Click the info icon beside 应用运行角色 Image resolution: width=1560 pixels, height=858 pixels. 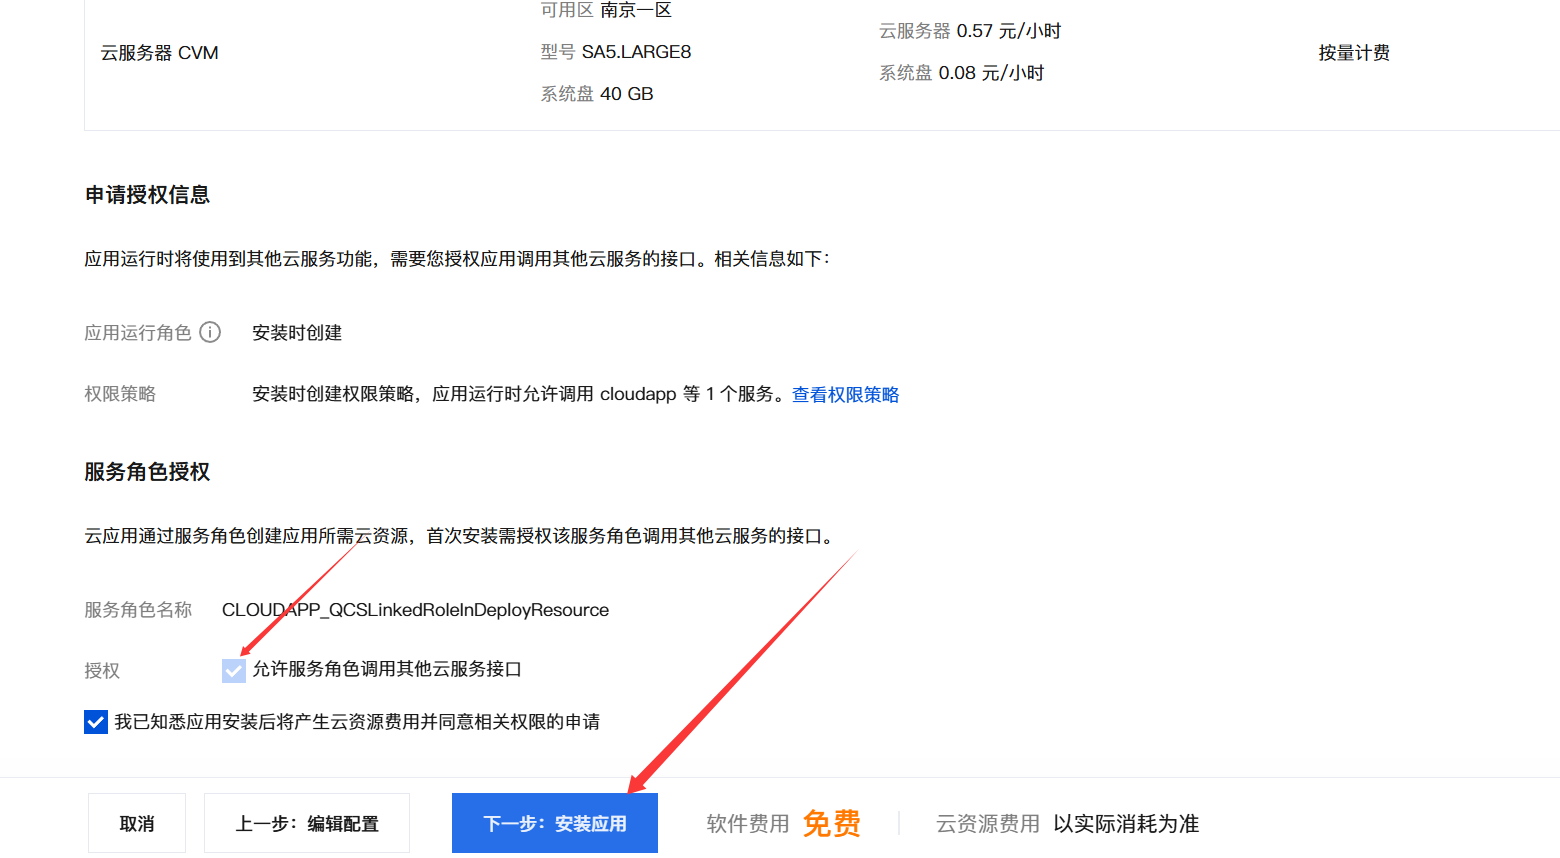click(210, 332)
